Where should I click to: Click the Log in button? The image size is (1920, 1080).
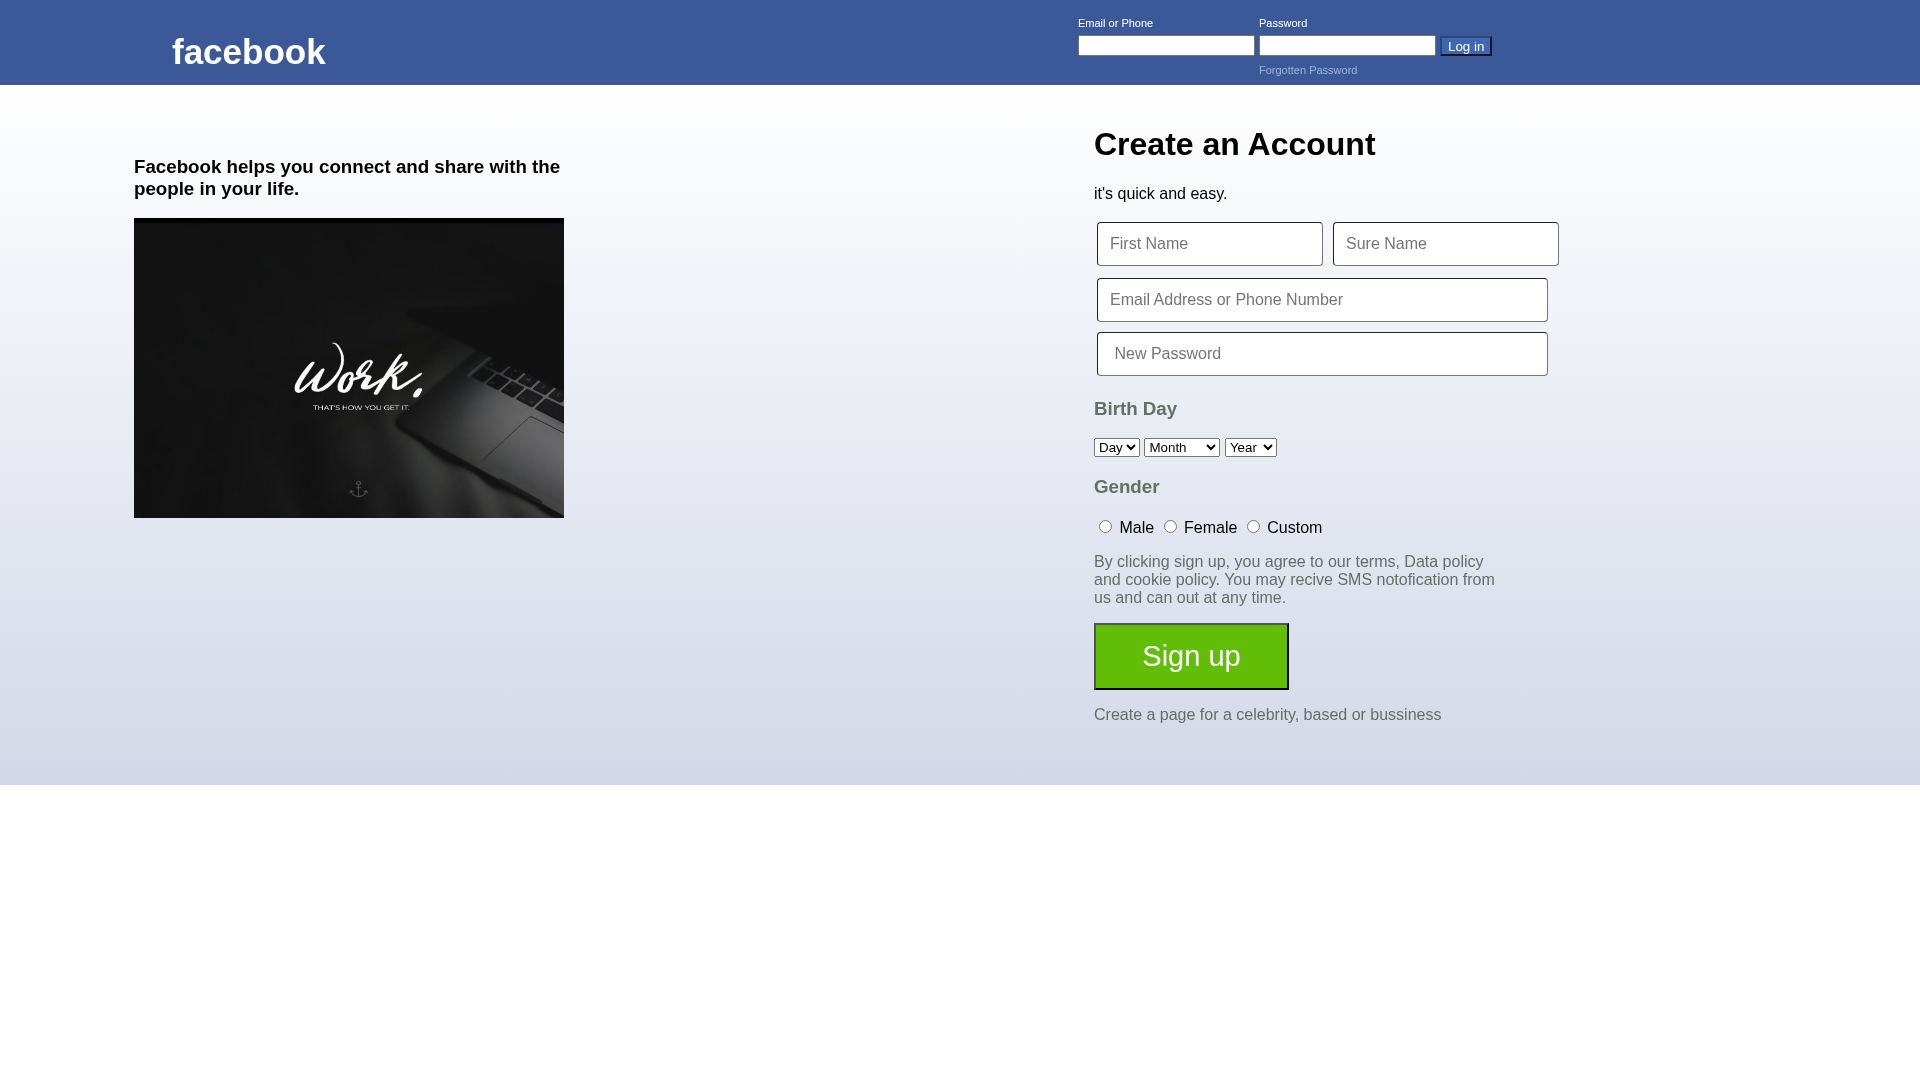[x=1466, y=46]
